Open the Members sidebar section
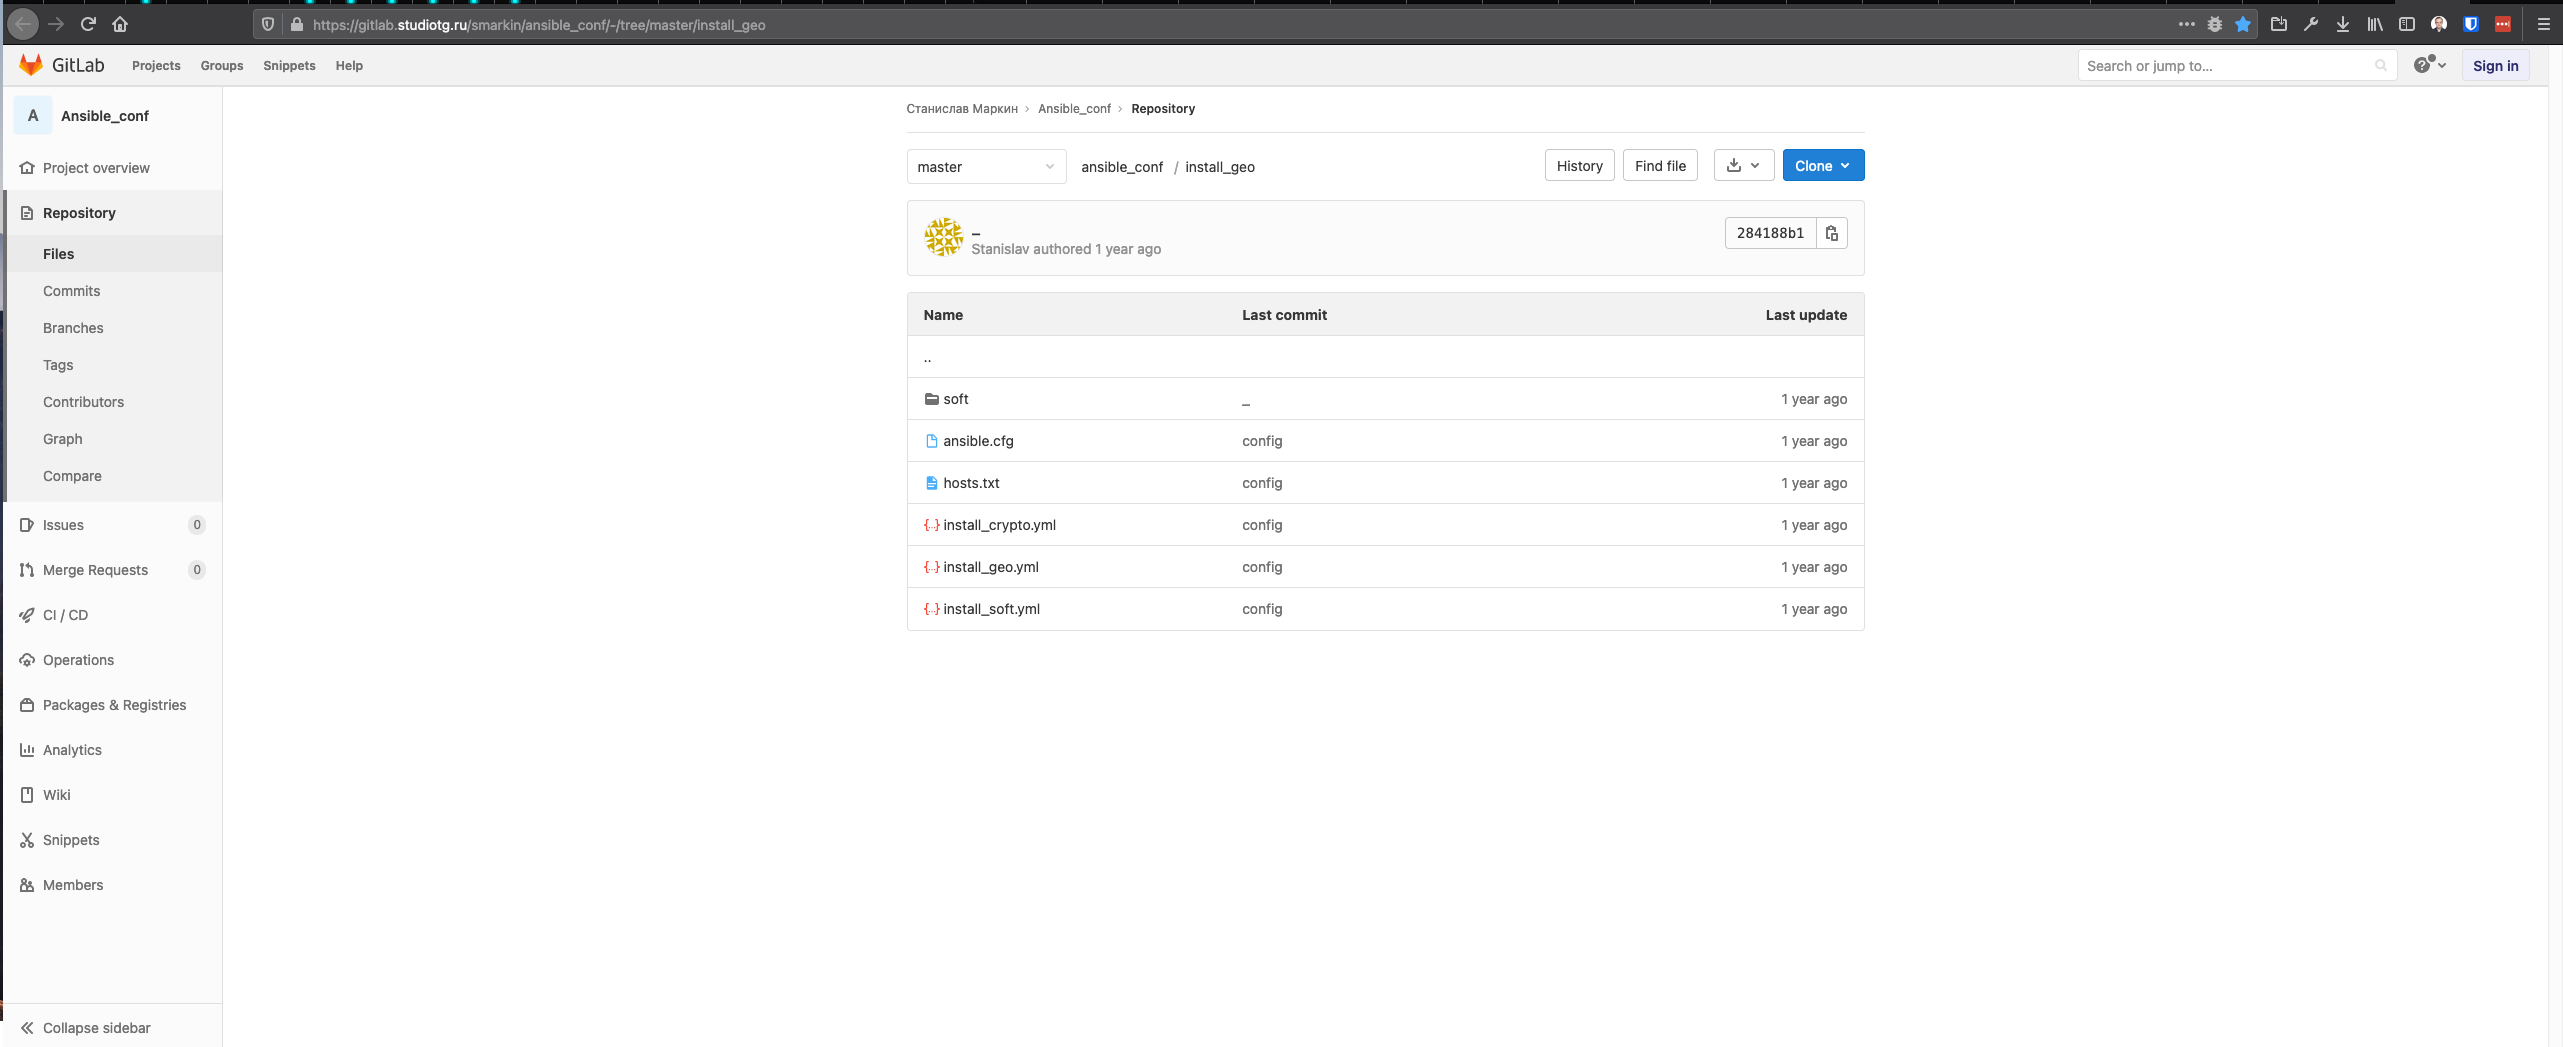The image size is (2563, 1047). click(73, 884)
